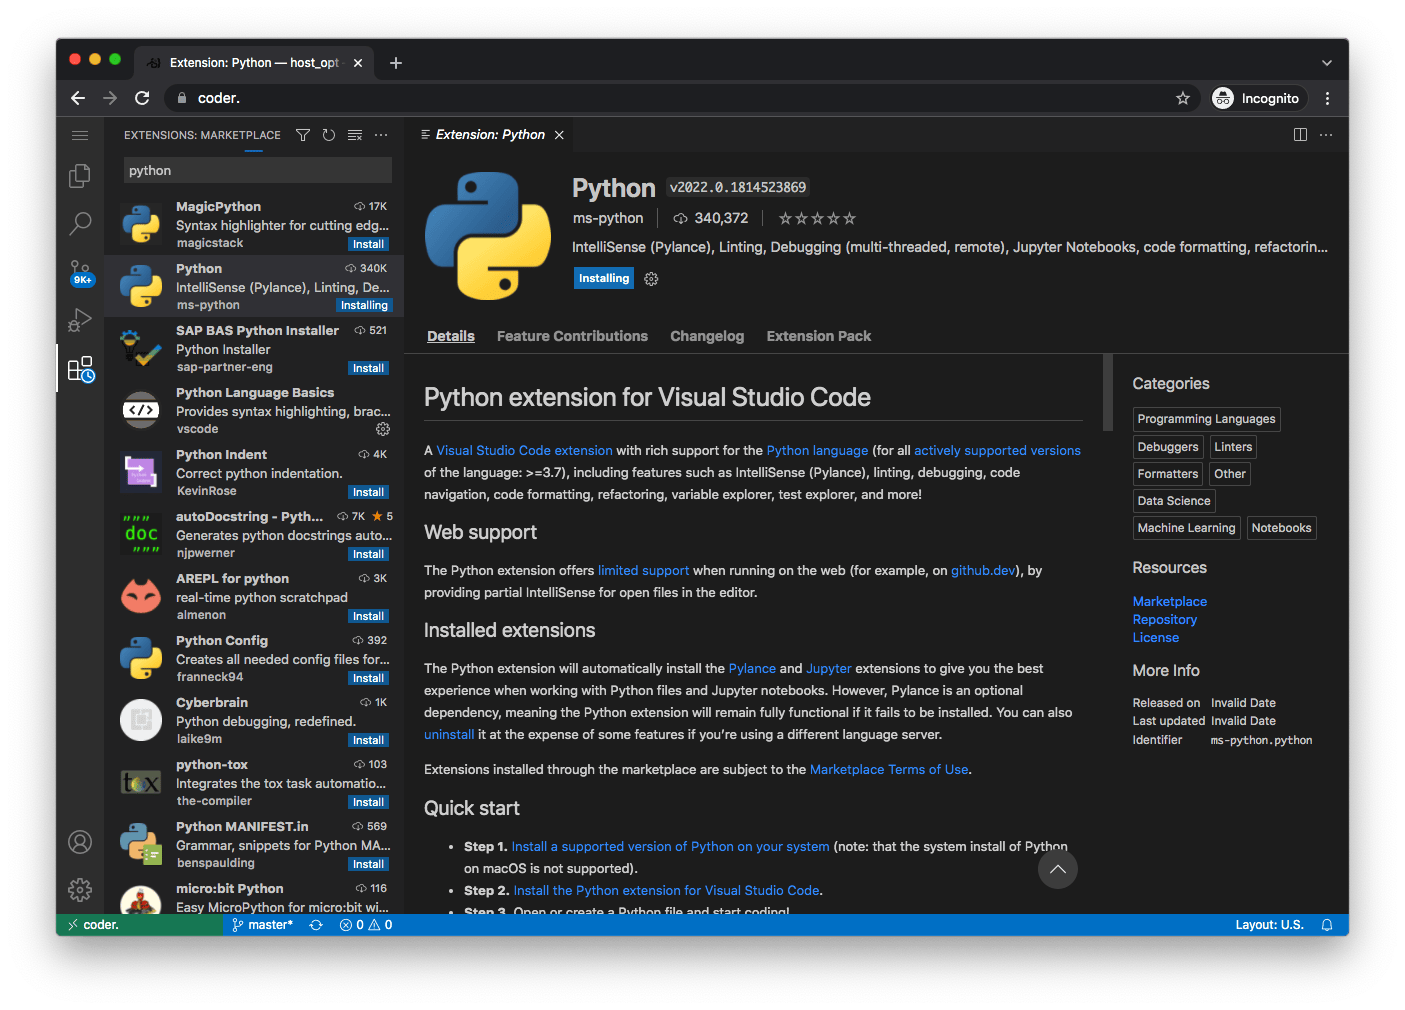The image size is (1405, 1010).
Task: Switch to the Changelog tab
Action: (707, 336)
